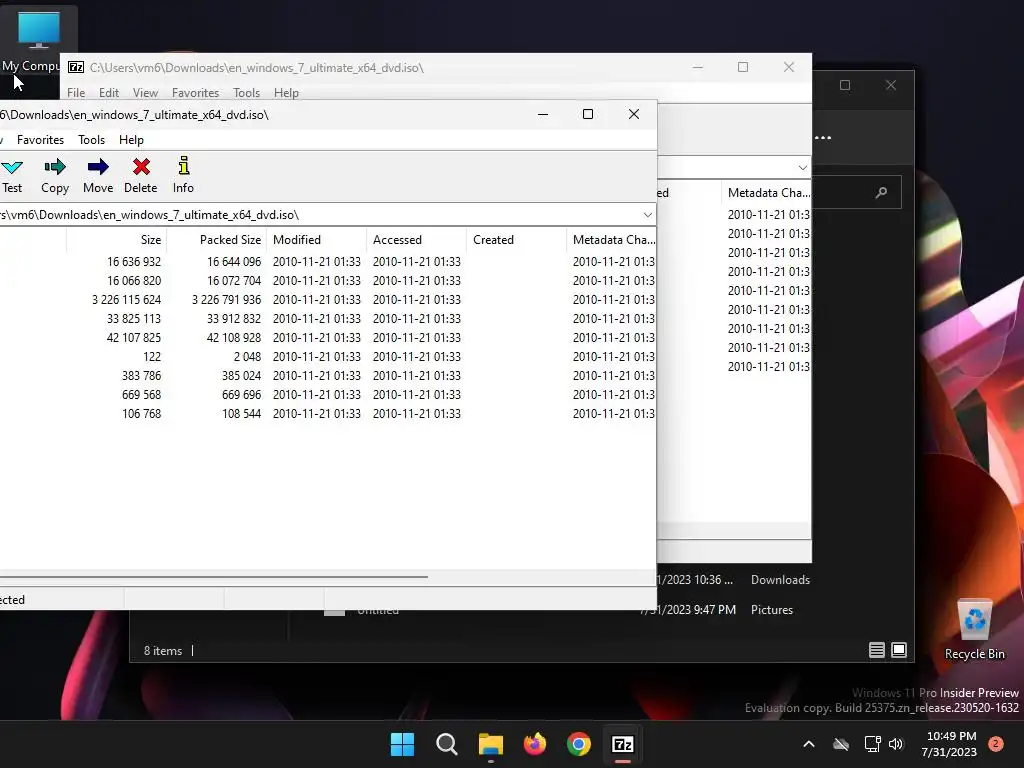
Task: Click the Downloads entry in File Explorer
Action: tap(780, 580)
